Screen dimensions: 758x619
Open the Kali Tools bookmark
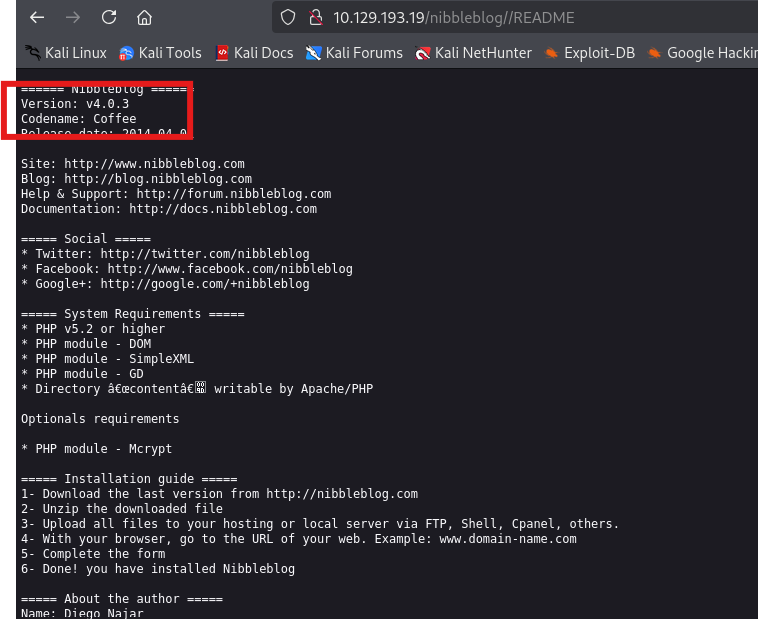[x=160, y=53]
